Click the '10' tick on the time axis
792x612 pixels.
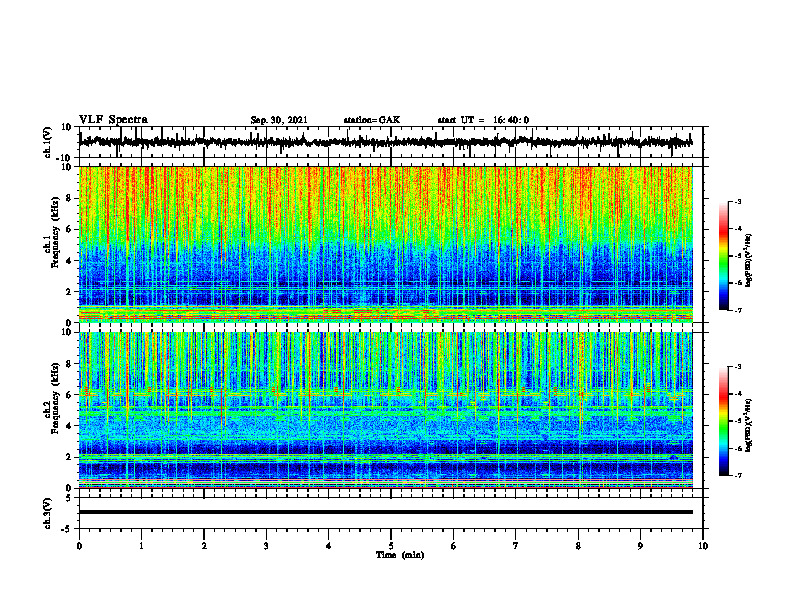(703, 546)
